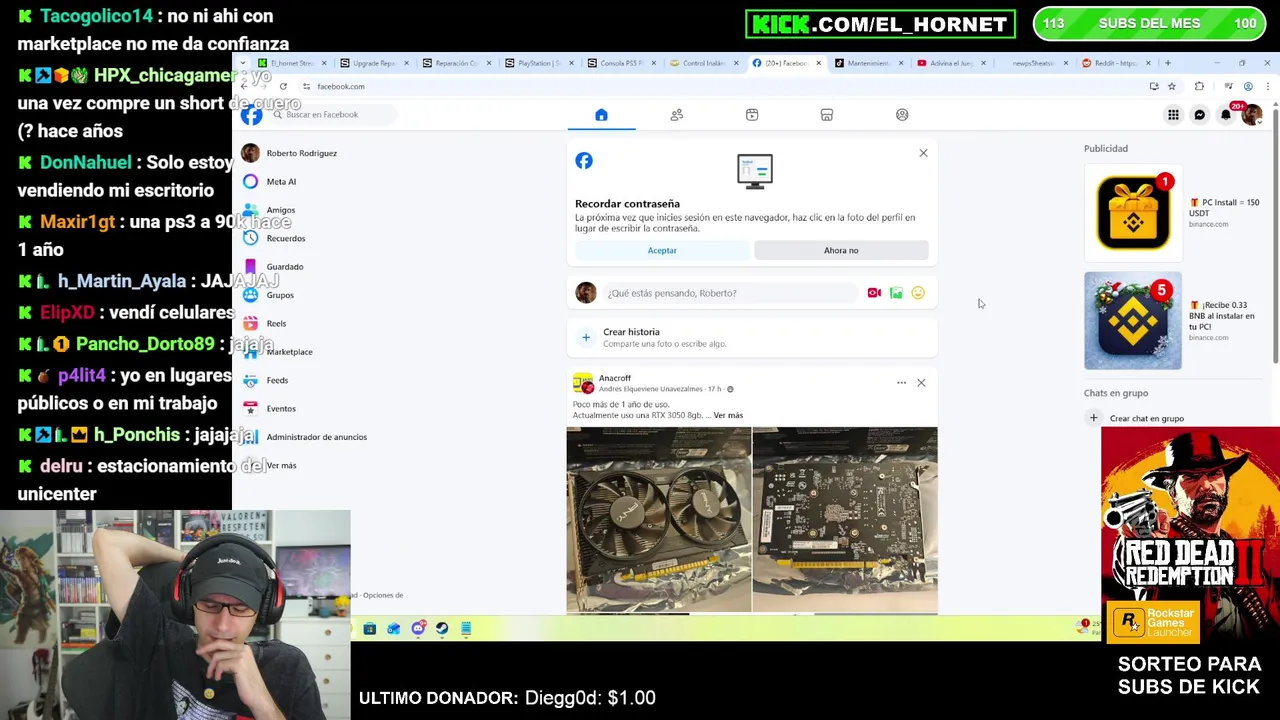1280x720 pixels.
Task: Close the Facebook browser tab
Action: point(818,63)
